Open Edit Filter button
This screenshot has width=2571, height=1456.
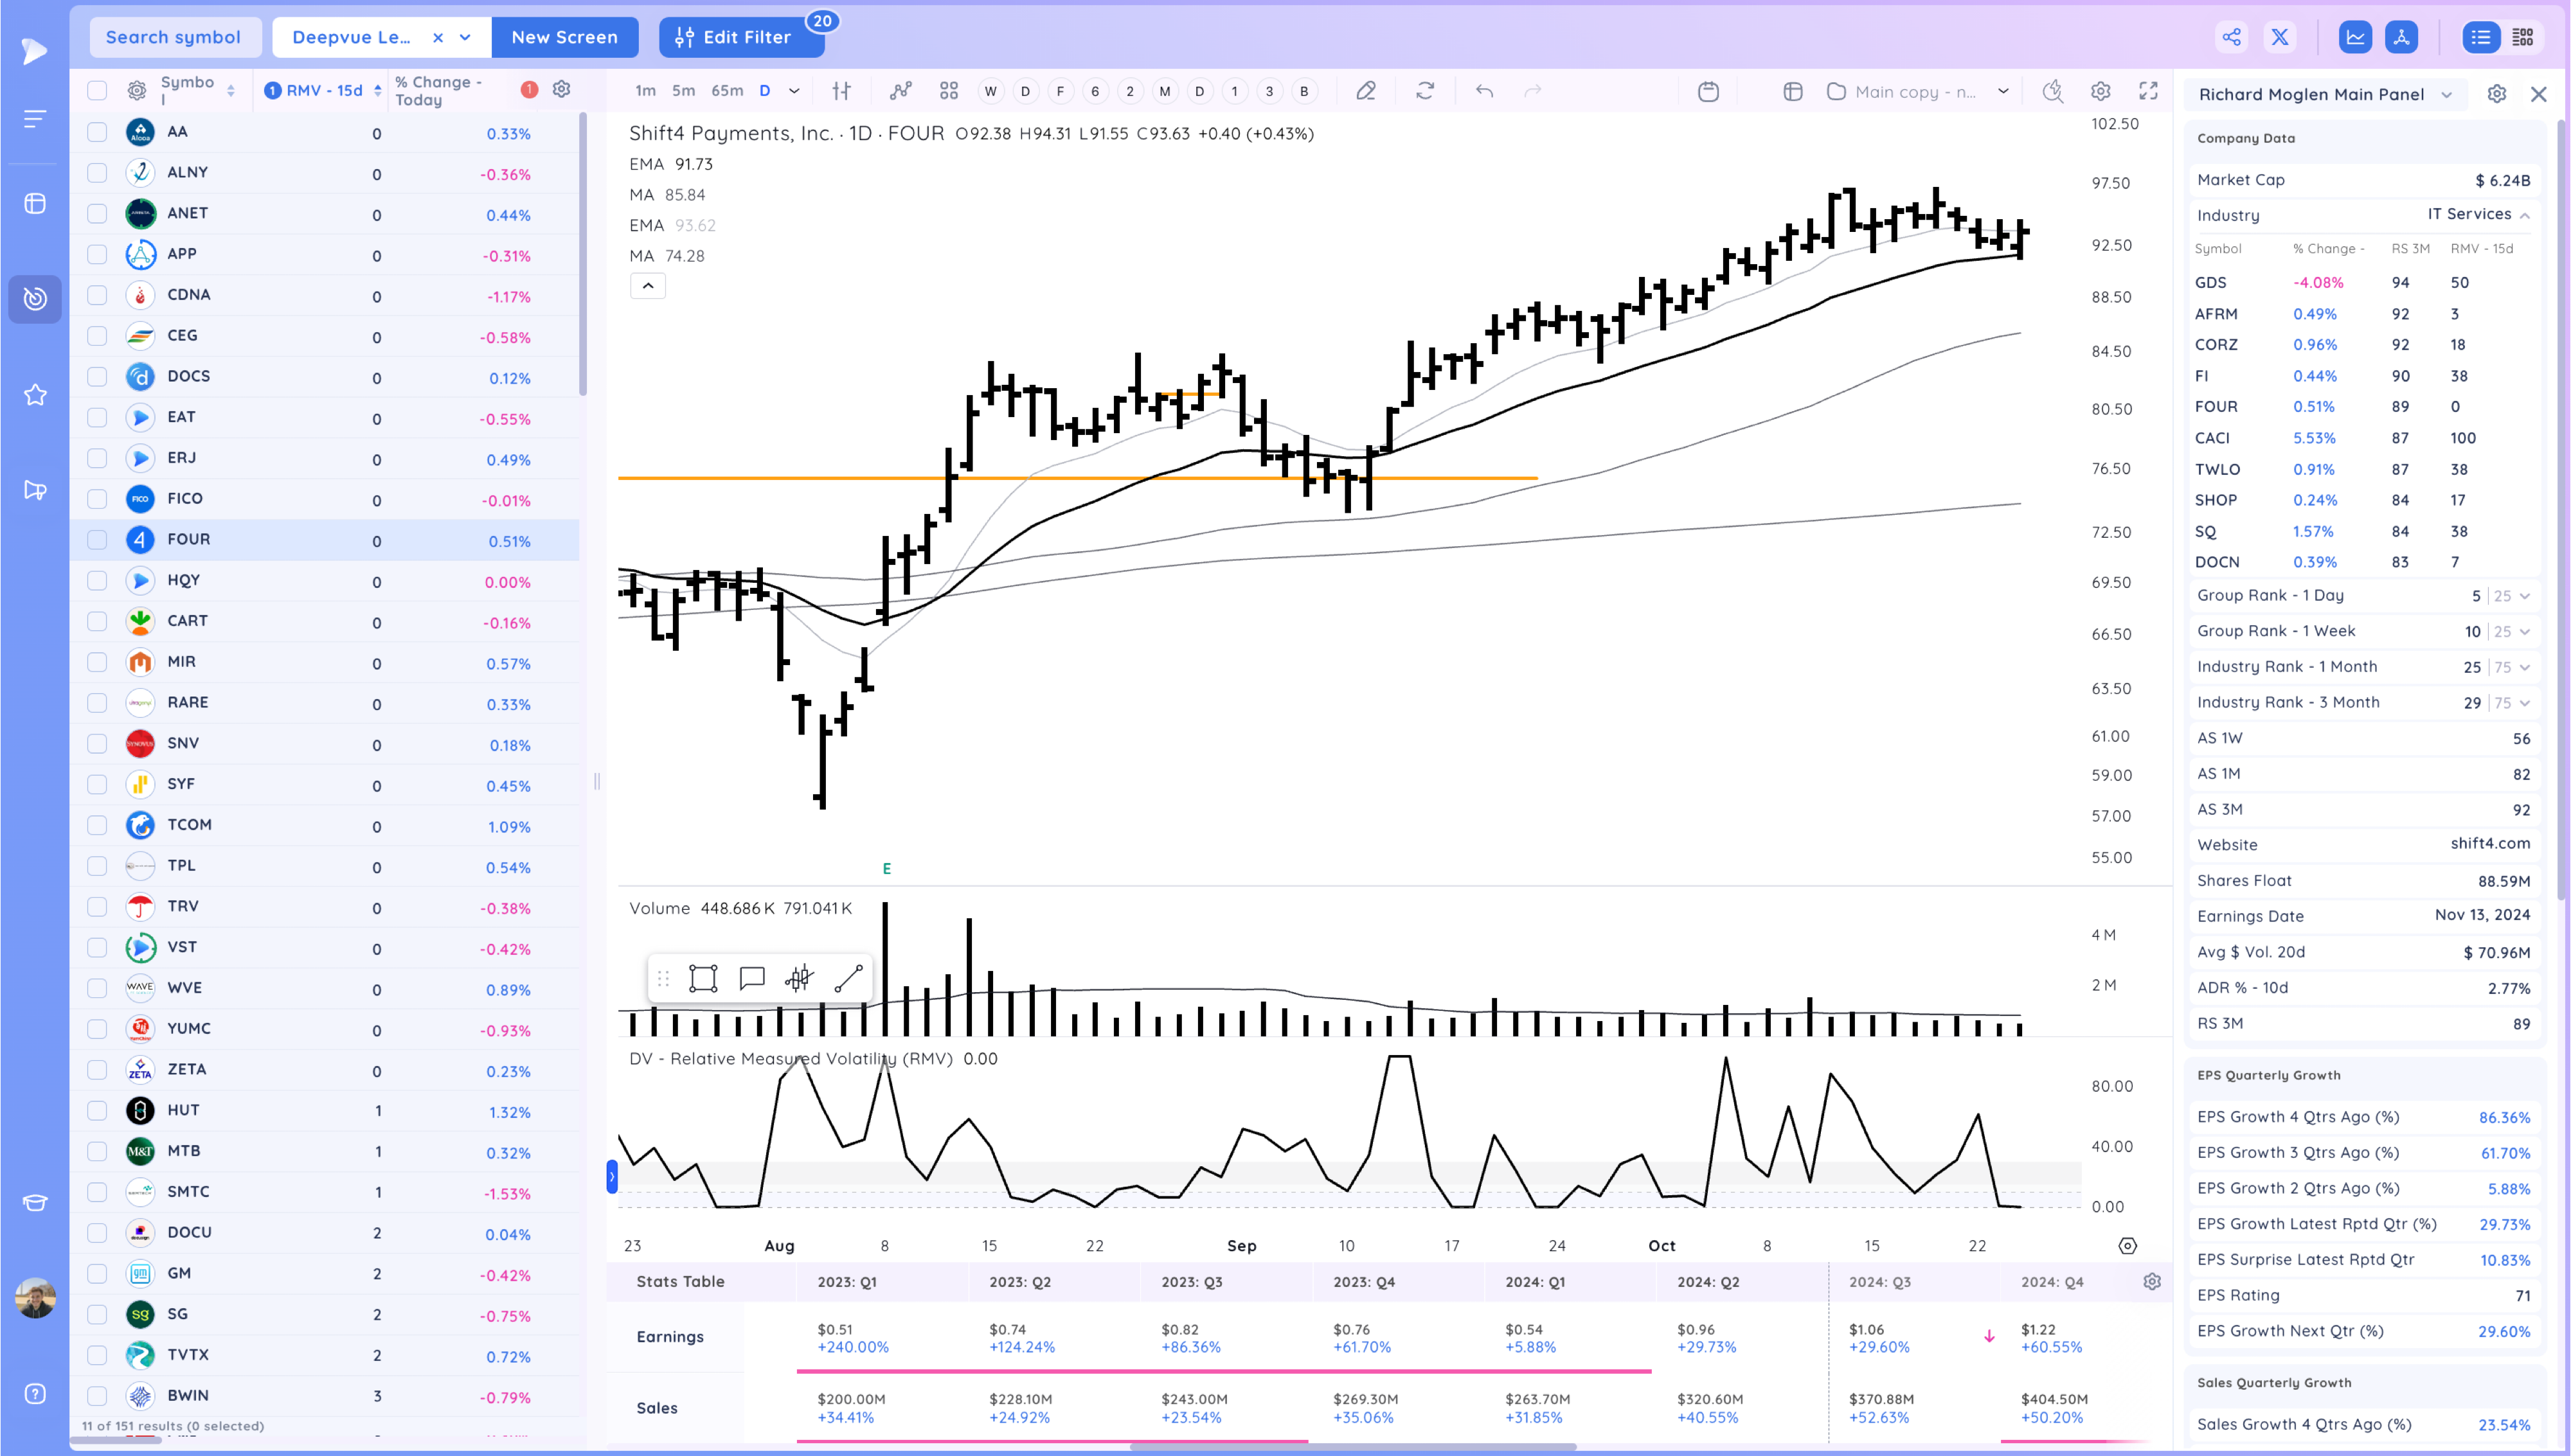[741, 37]
